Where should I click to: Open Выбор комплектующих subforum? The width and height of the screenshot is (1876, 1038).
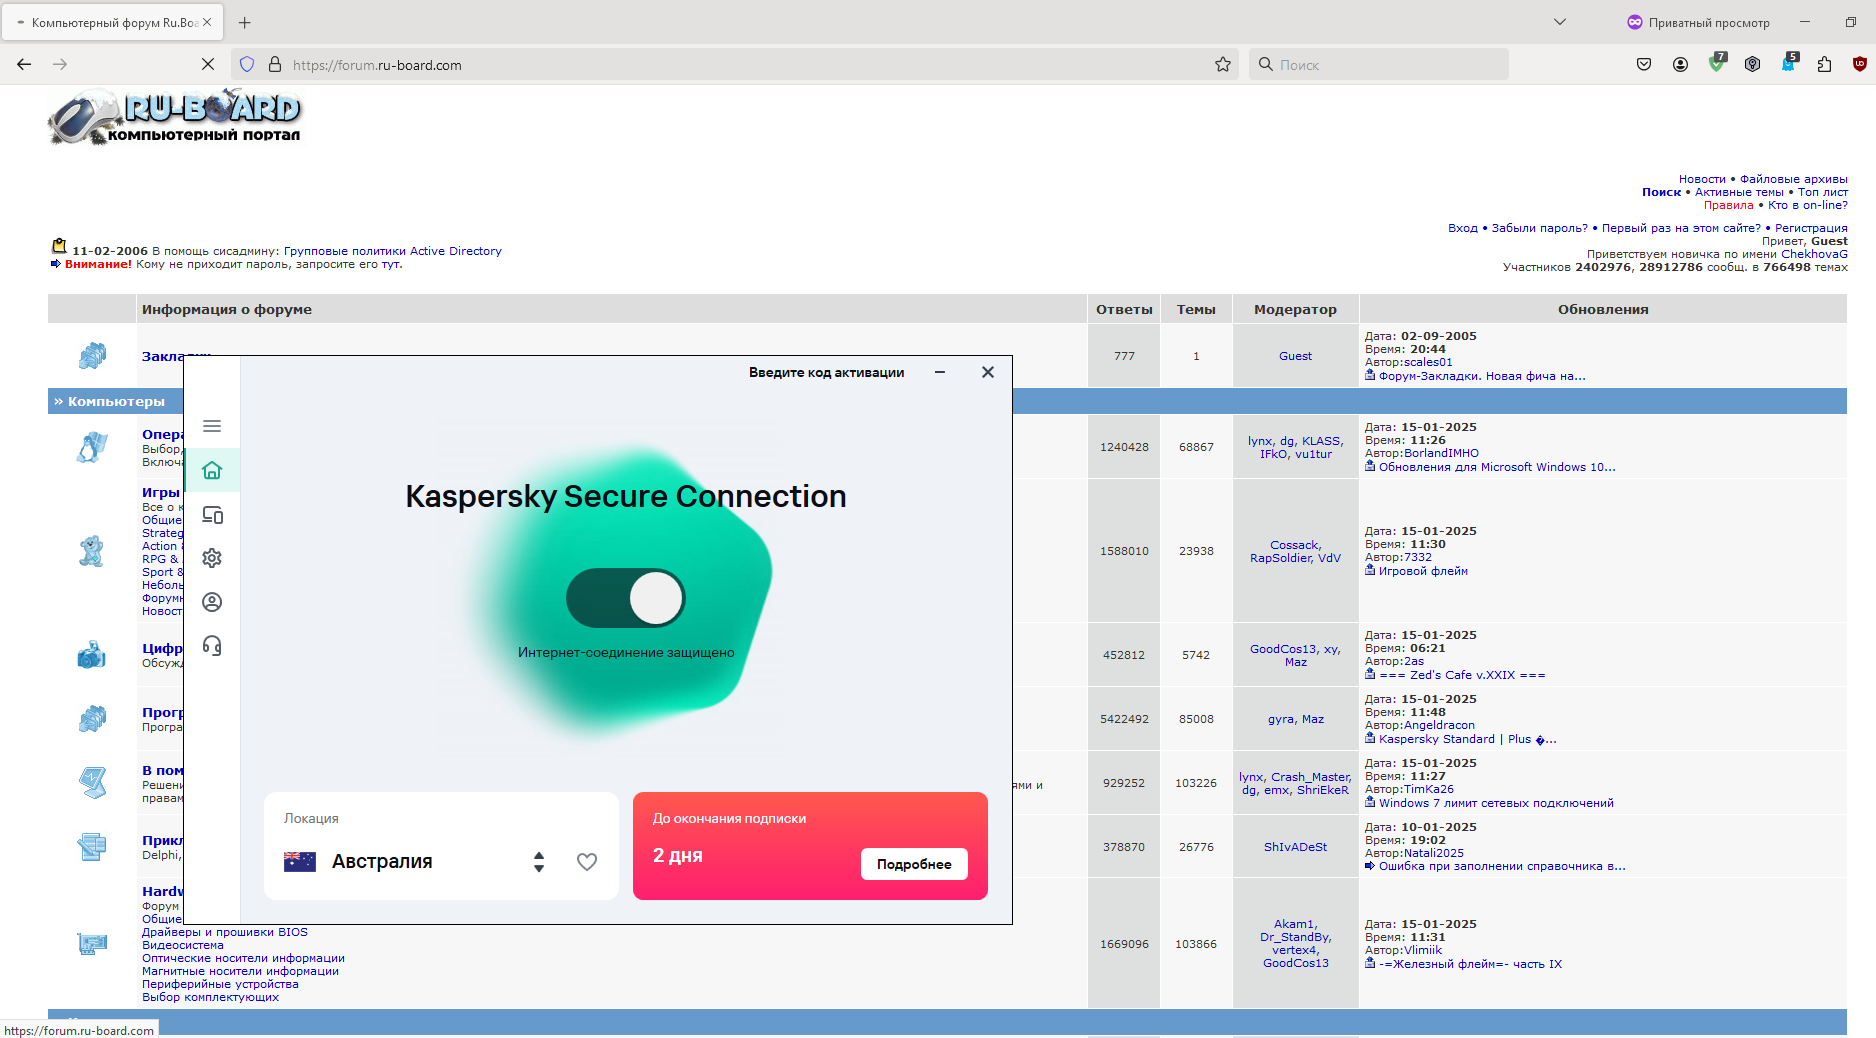coord(210,997)
